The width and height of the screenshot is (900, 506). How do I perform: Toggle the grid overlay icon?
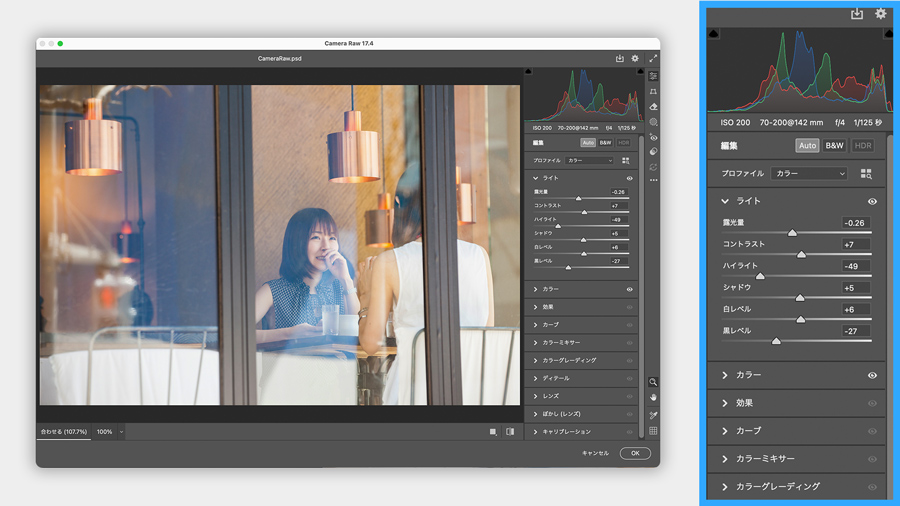(653, 431)
